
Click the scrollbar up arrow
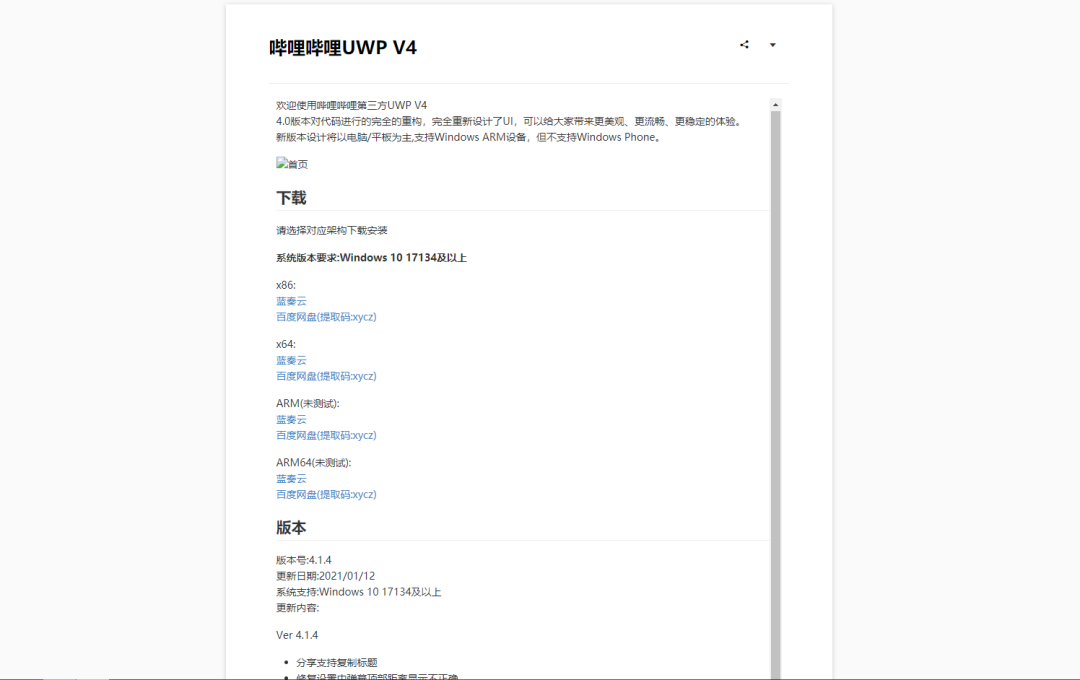(775, 103)
